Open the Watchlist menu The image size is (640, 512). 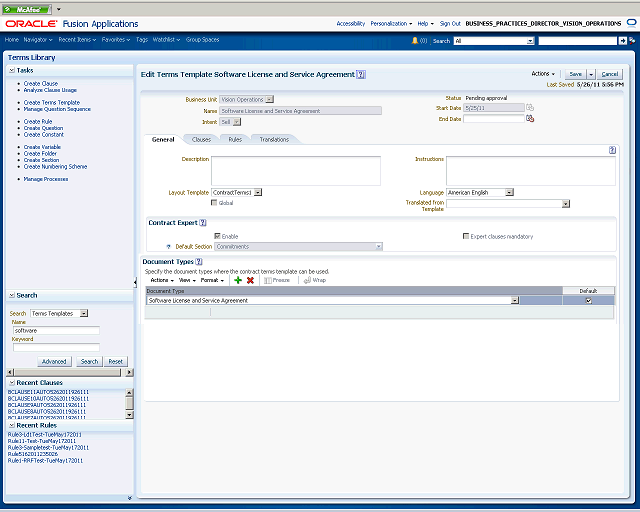(166, 40)
